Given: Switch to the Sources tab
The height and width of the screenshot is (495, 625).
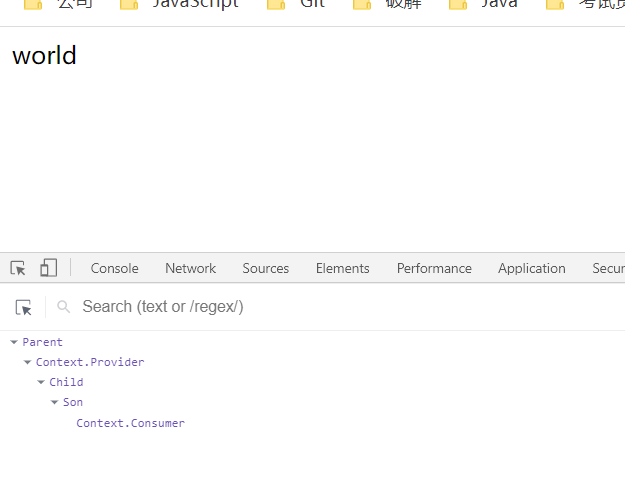Looking at the screenshot, I should click(265, 268).
